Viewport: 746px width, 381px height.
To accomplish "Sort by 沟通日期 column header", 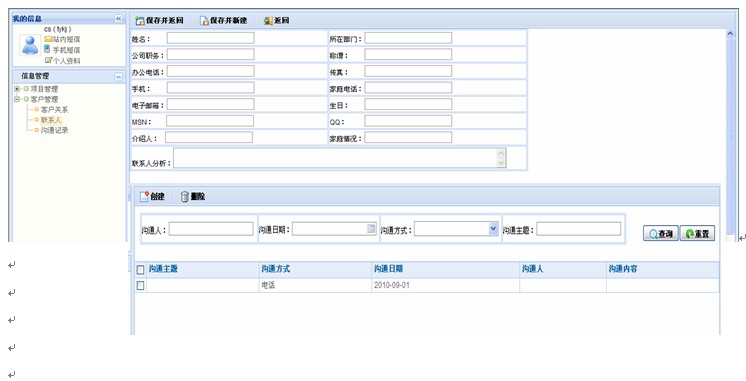I will click(x=388, y=269).
